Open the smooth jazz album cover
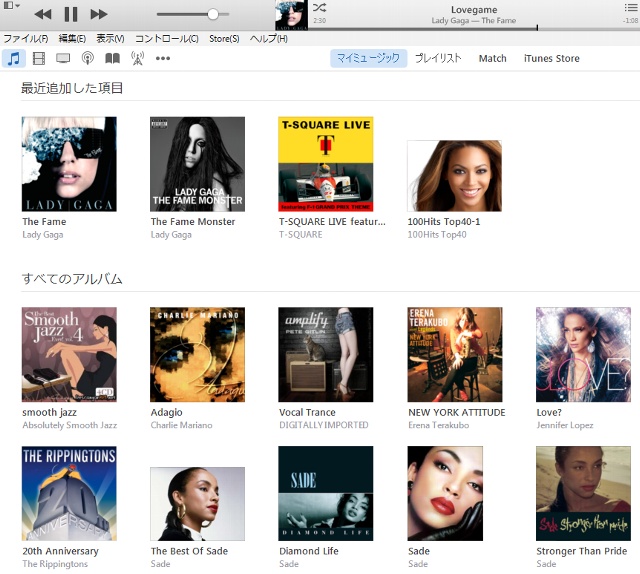Image resolution: width=640 pixels, height=574 pixels. [69, 355]
